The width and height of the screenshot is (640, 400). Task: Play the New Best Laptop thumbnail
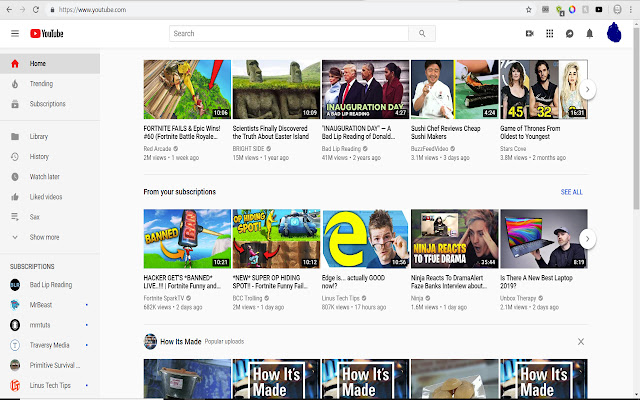544,239
